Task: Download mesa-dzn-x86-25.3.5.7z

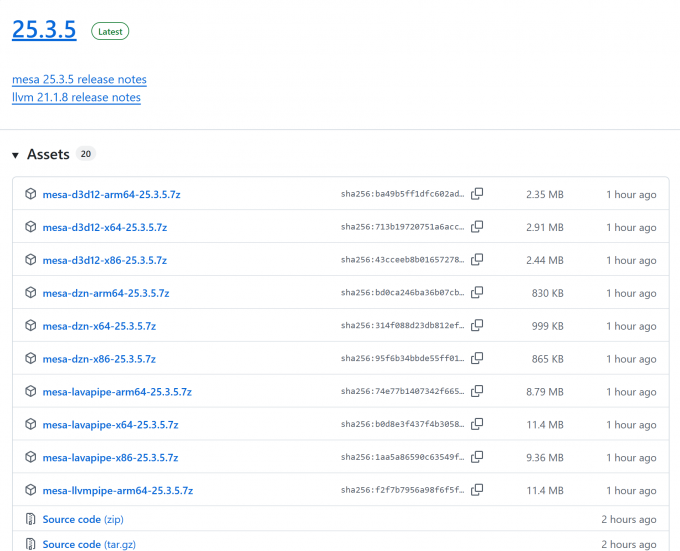Action: coord(99,359)
